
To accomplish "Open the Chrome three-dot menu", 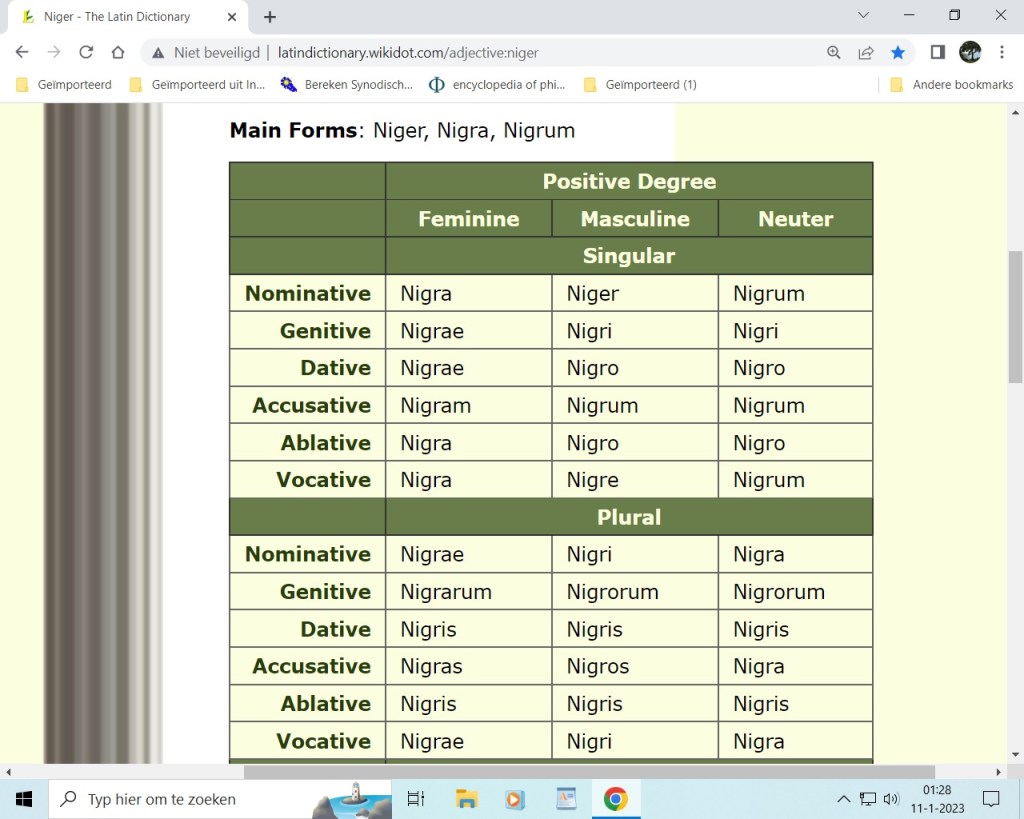I will (x=1001, y=52).
